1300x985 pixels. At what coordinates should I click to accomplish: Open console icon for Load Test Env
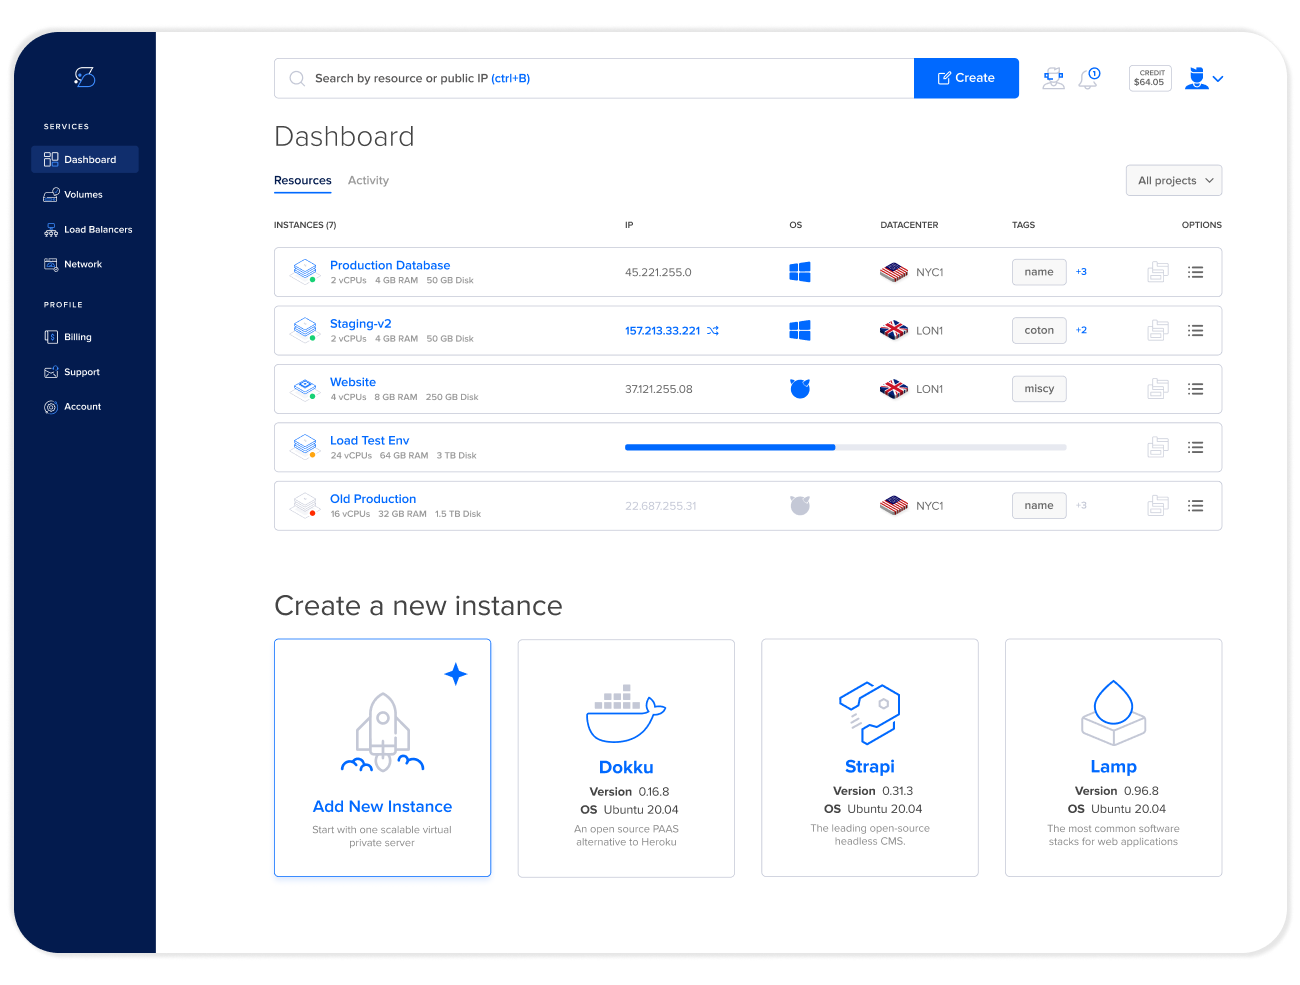coord(1158,447)
